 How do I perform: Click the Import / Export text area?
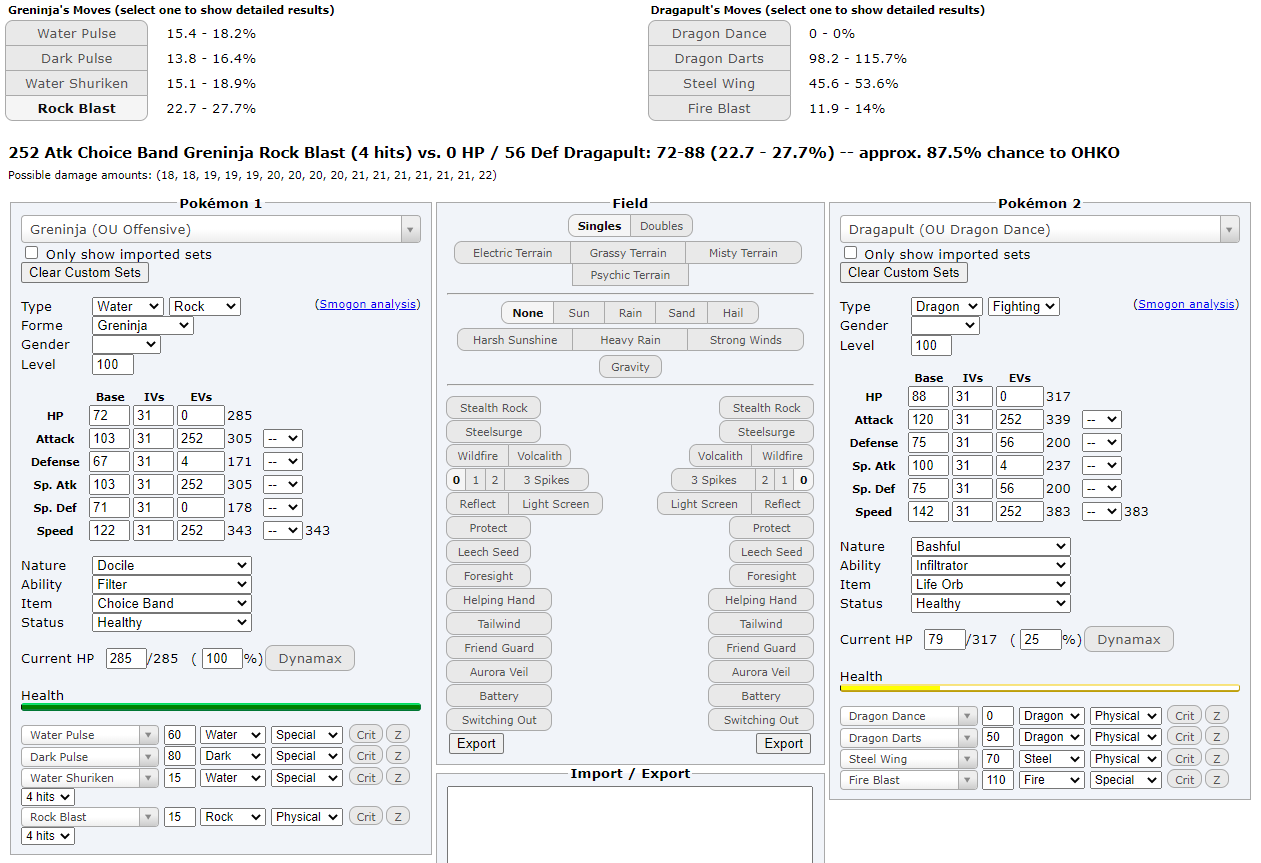tap(630, 824)
